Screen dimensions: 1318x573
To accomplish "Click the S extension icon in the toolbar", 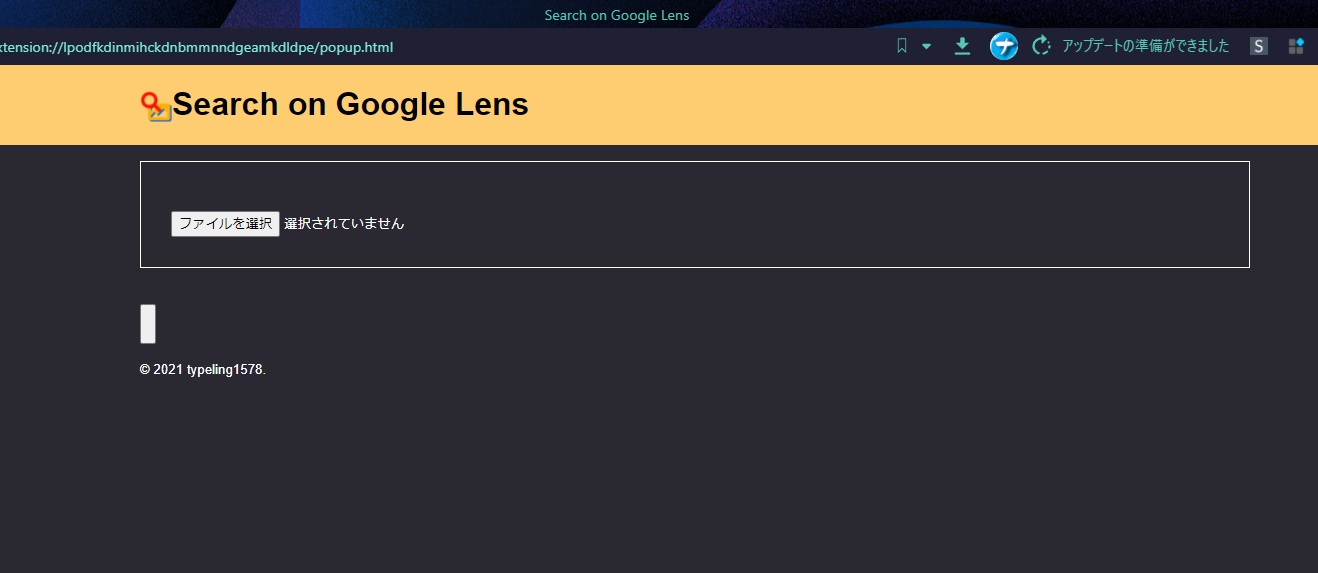I will coord(1259,46).
